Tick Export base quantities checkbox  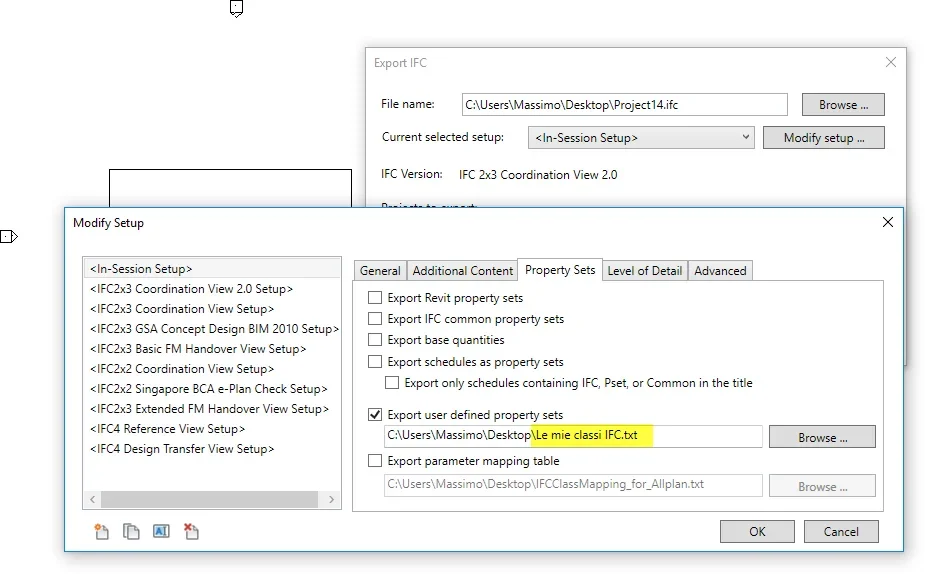pyautogui.click(x=375, y=340)
